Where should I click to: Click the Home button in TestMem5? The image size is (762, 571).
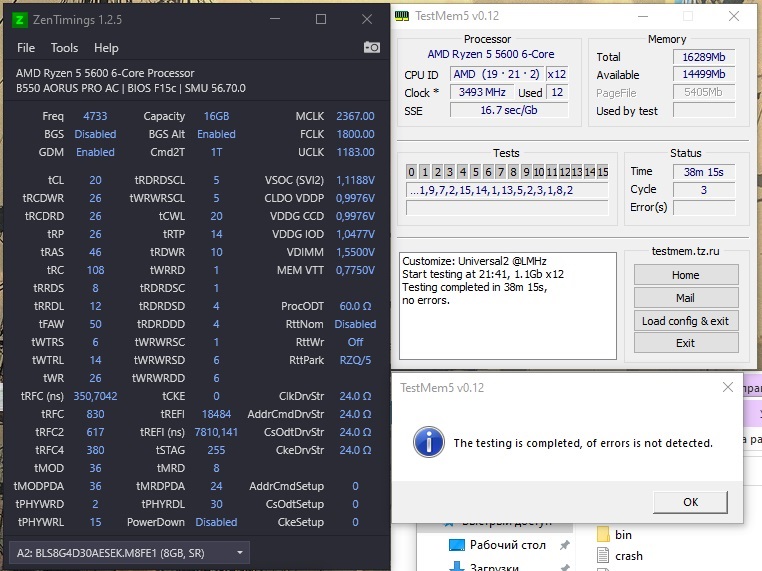pos(686,275)
